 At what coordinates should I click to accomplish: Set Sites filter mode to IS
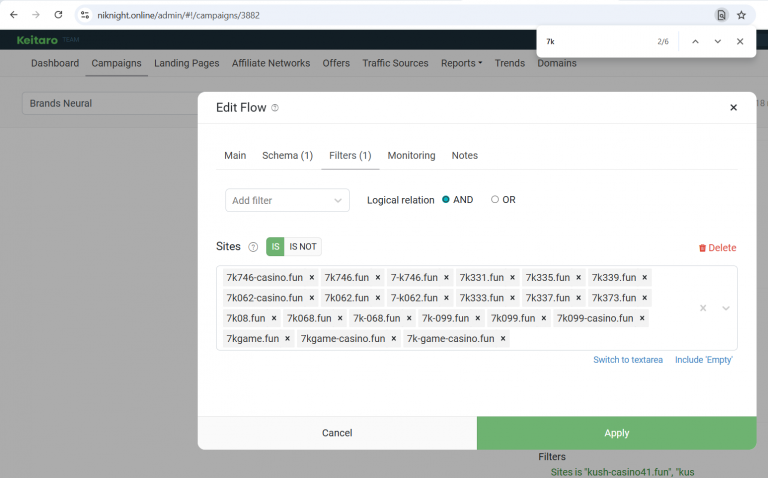pos(275,247)
